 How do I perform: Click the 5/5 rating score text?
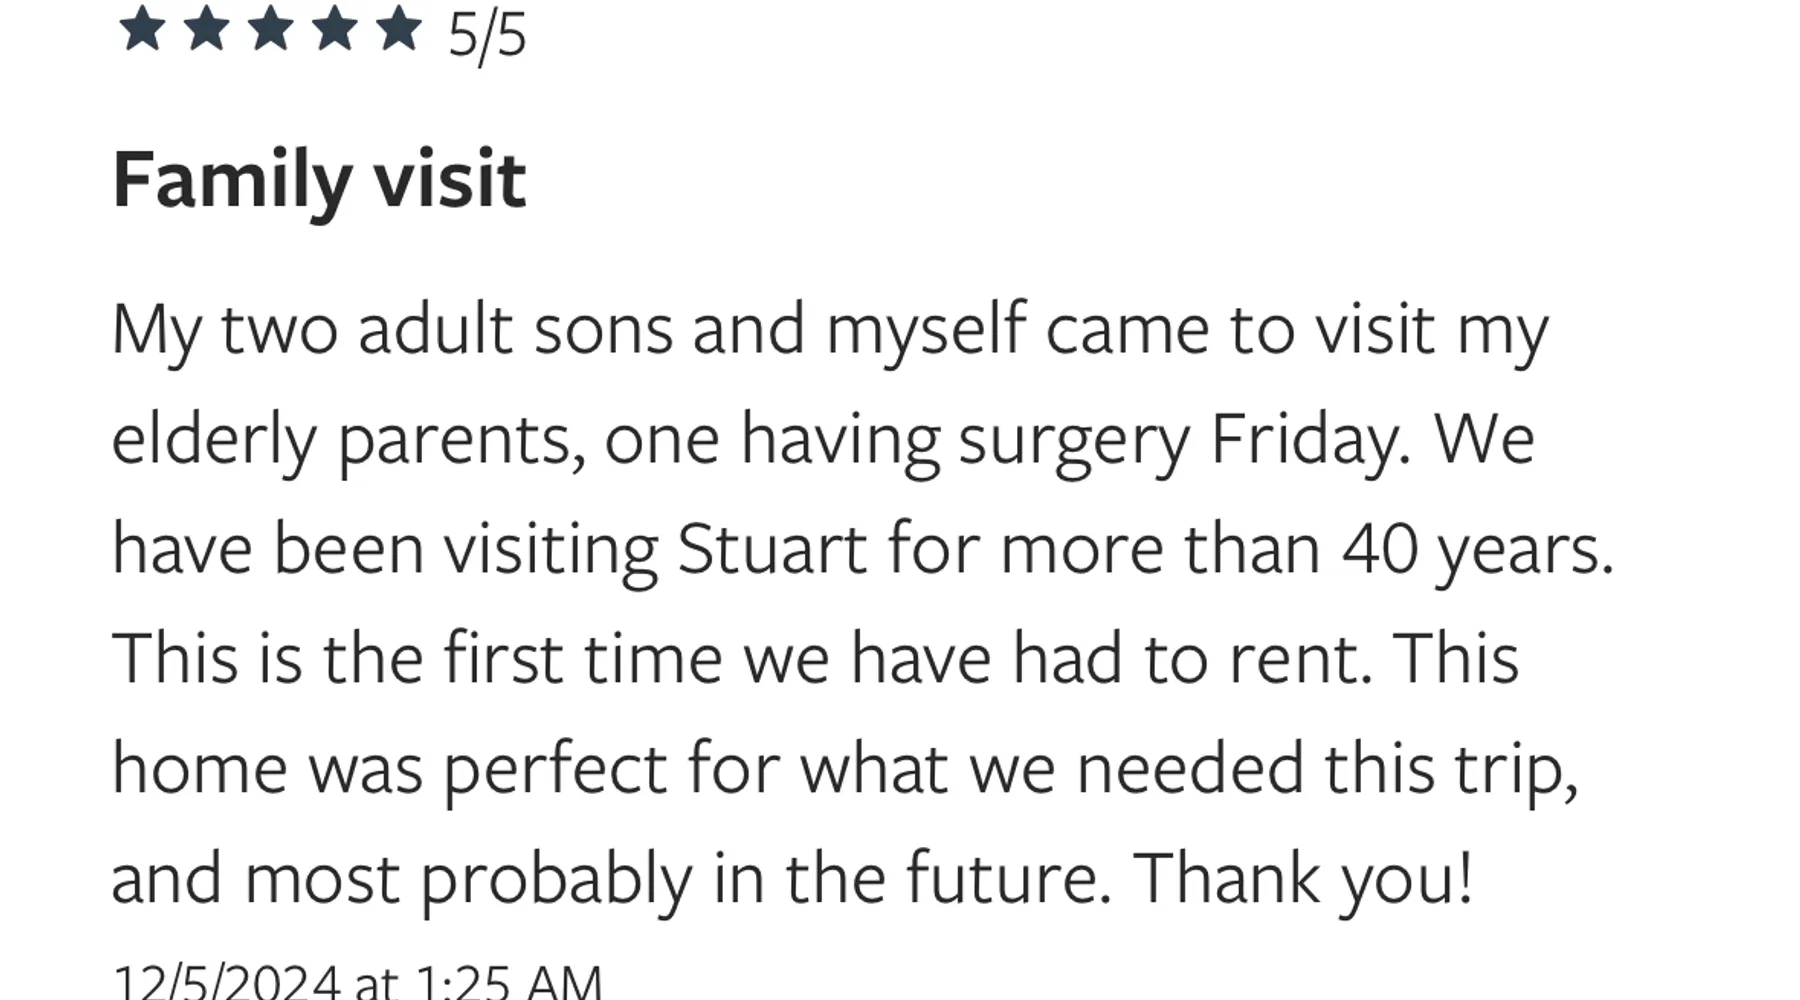487,36
